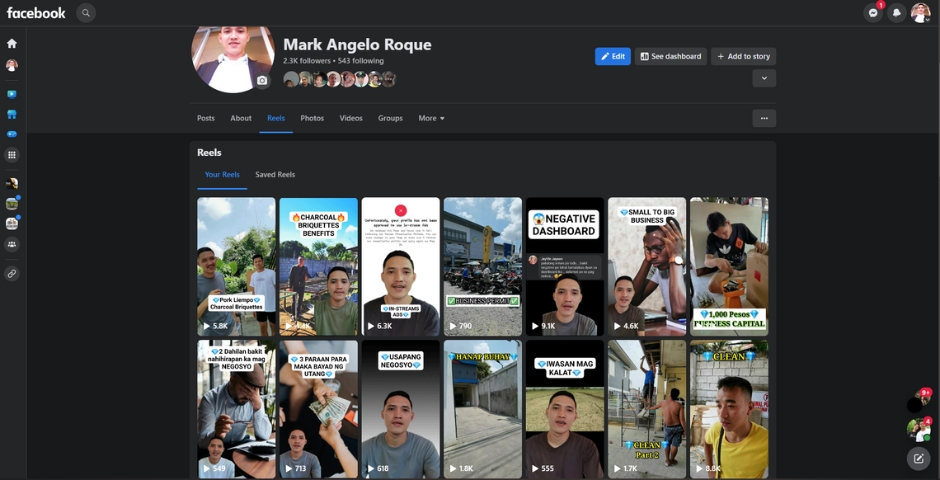Go to Home in the left sidebar
Image resolution: width=940 pixels, height=480 pixels.
click(12, 43)
